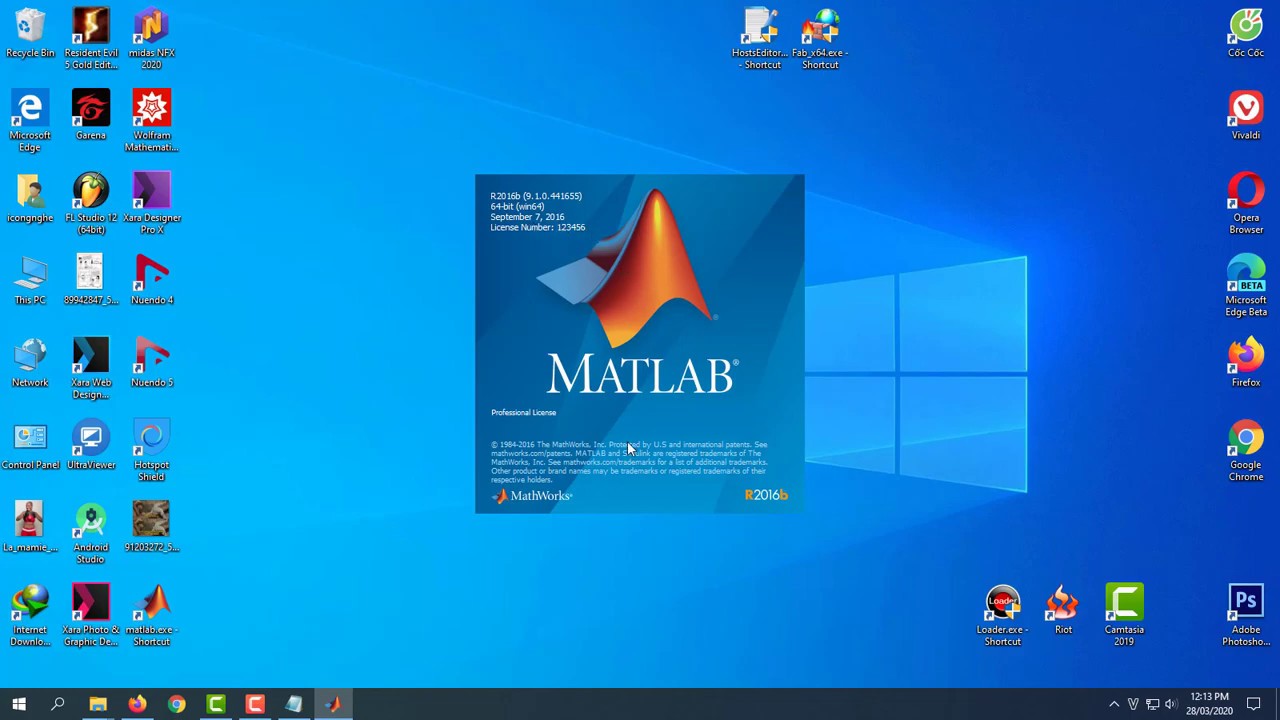This screenshot has width=1280, height=720.
Task: Open taskbar search magnifier
Action: click(58, 704)
